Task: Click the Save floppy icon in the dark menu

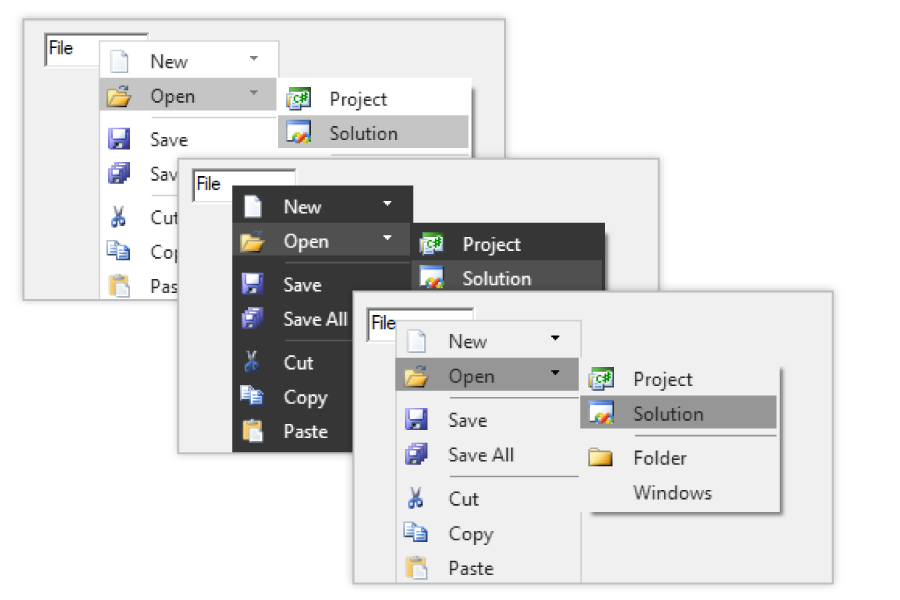Action: click(x=252, y=285)
